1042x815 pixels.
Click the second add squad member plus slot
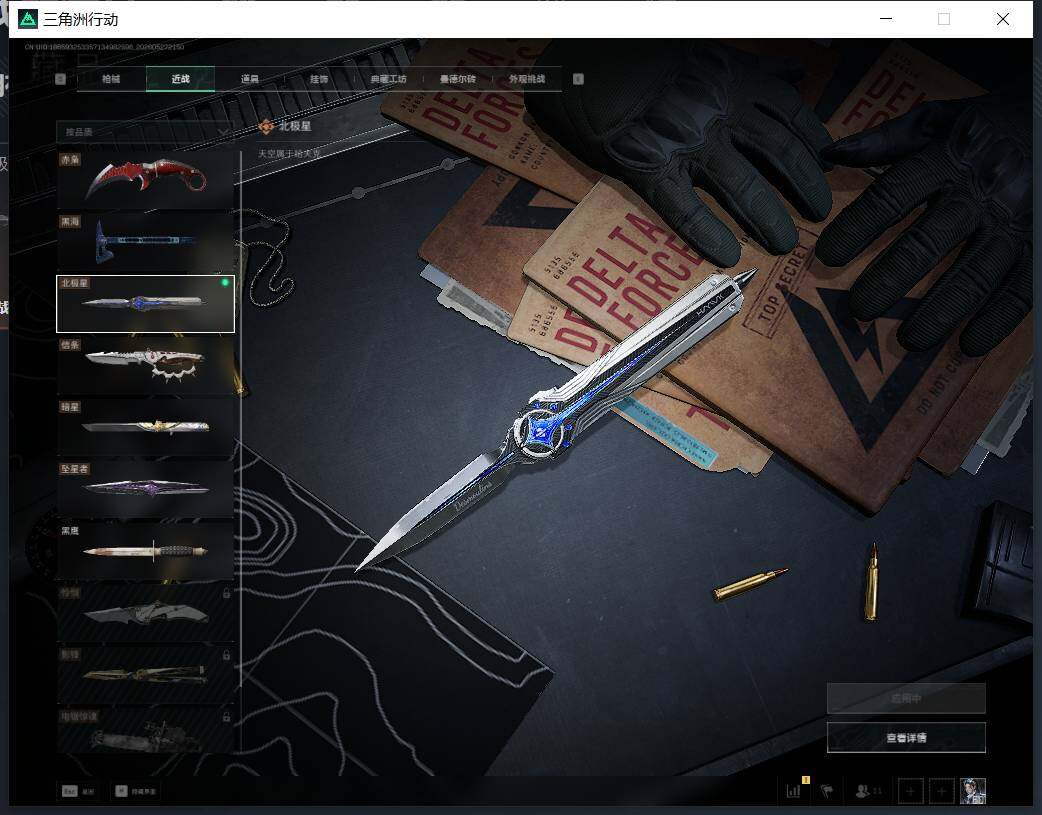click(x=942, y=791)
